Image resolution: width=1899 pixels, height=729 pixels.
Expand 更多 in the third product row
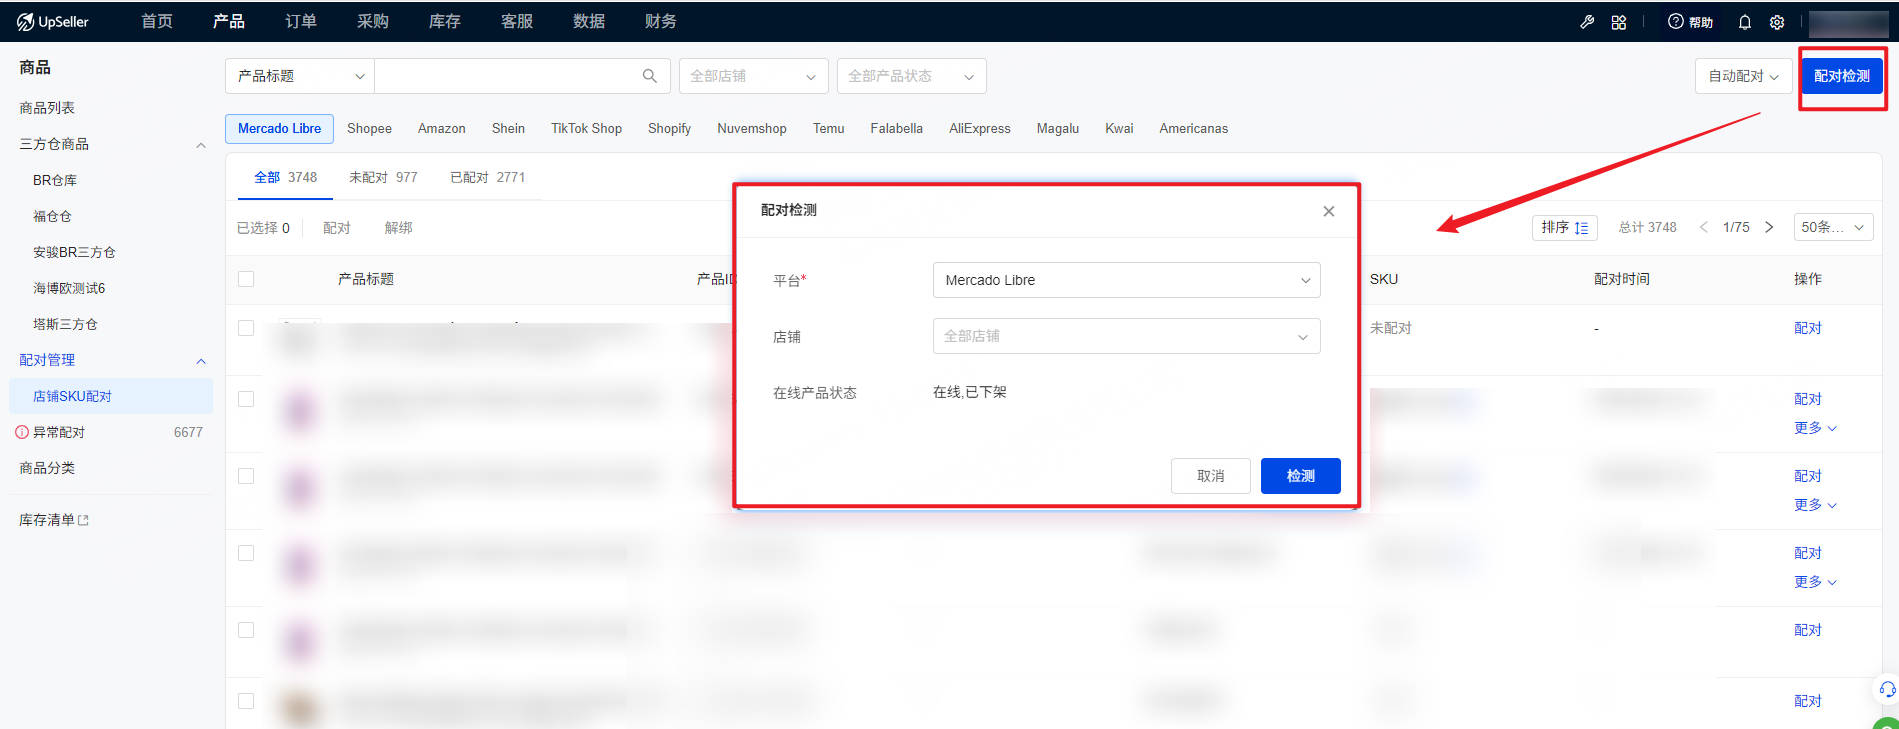(x=1815, y=505)
